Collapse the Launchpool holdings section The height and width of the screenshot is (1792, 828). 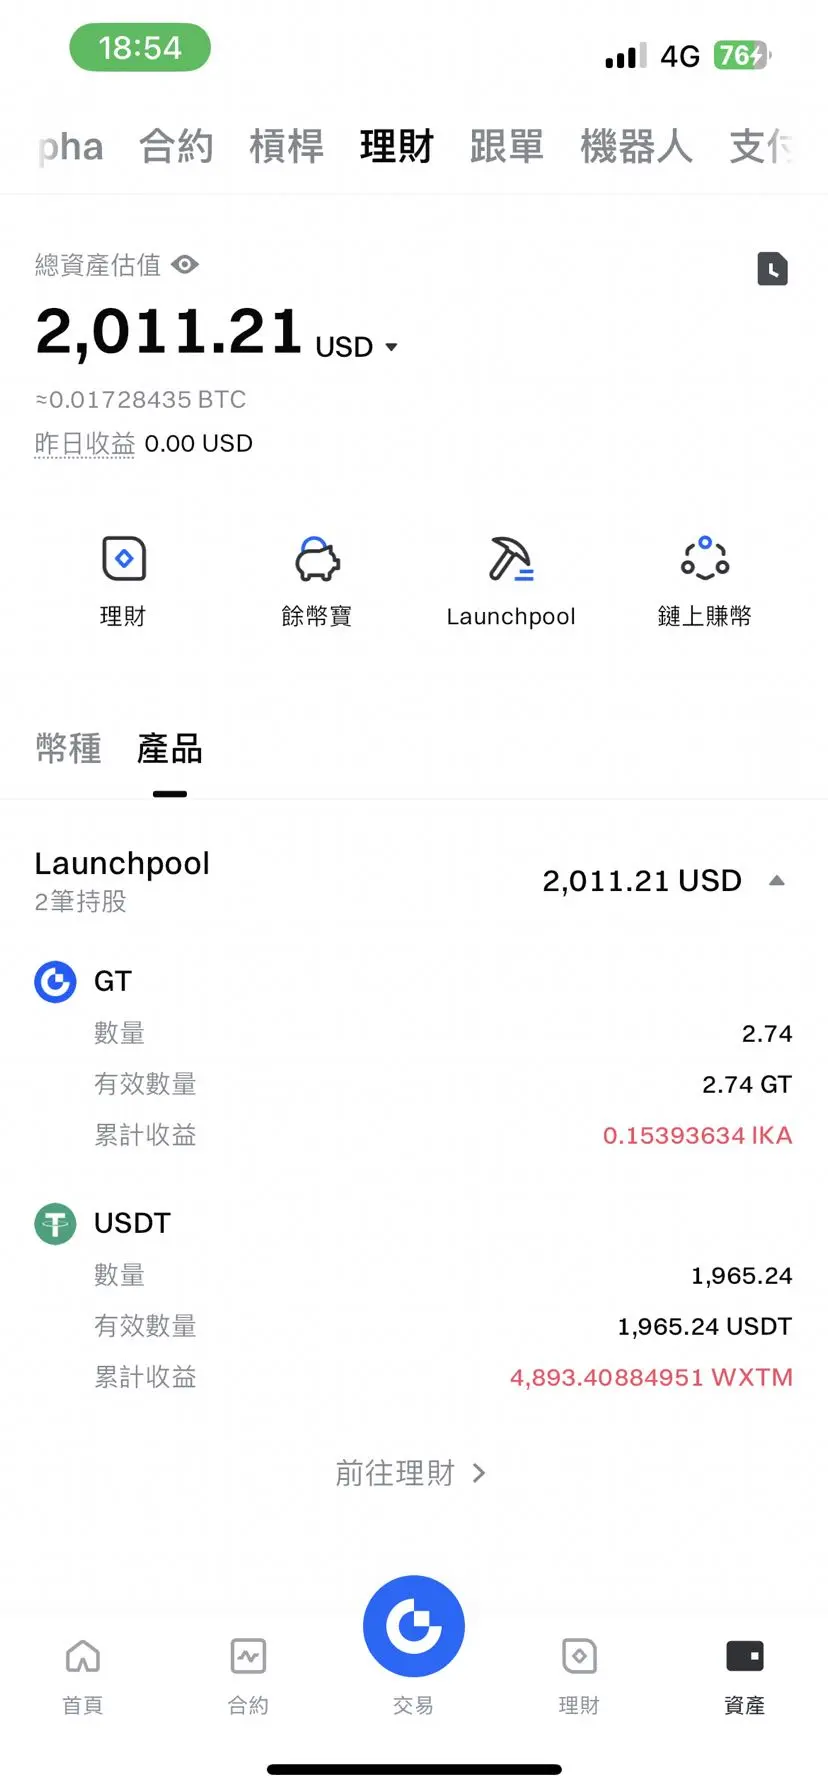(x=777, y=881)
